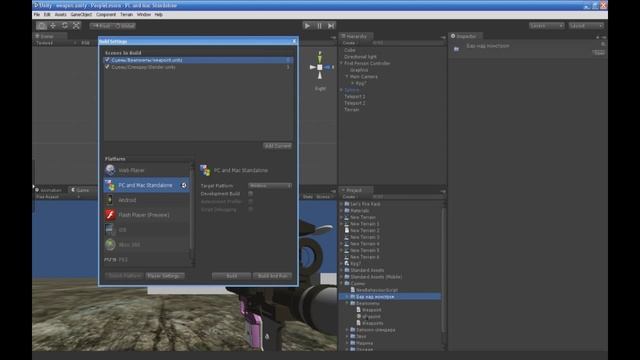Start Play mode with the Play button
Screen dimensions: 640x360
[307, 26]
